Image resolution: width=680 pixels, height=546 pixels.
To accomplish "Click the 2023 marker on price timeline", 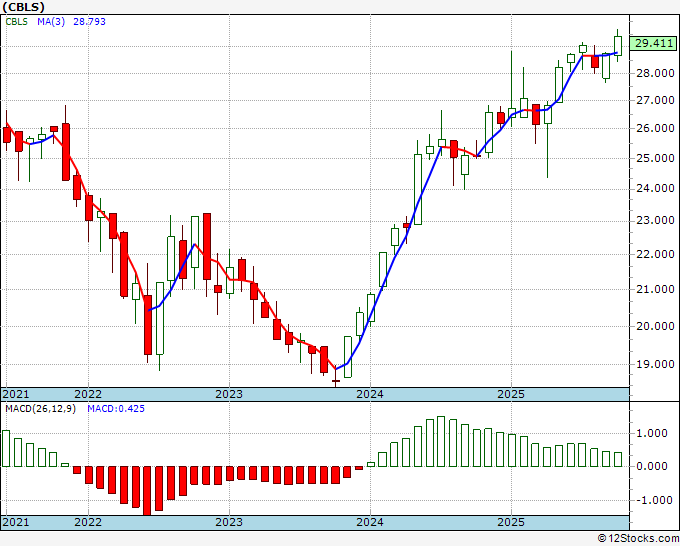I will [x=229, y=394].
